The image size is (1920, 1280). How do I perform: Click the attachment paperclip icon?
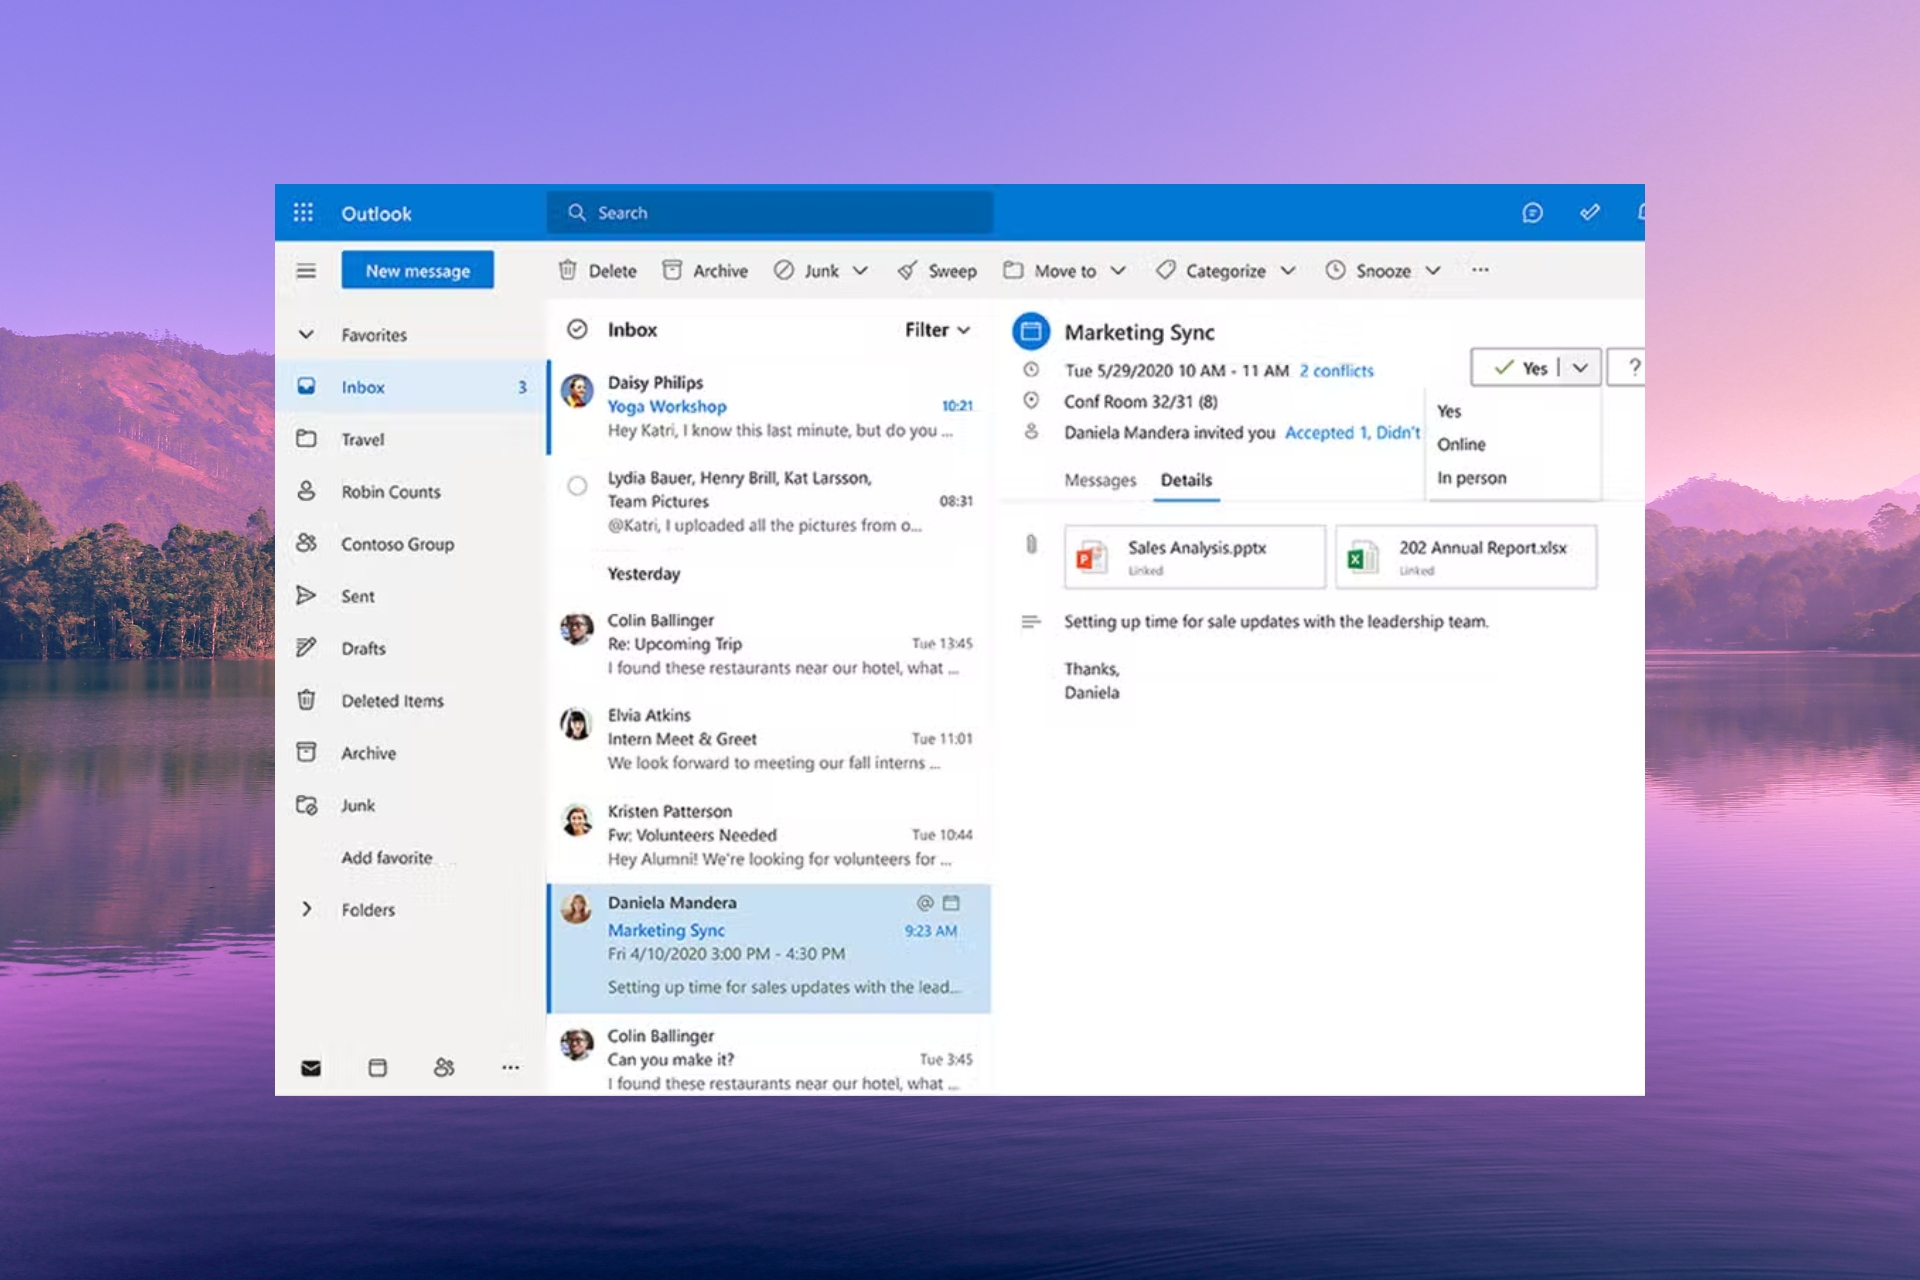click(1031, 544)
